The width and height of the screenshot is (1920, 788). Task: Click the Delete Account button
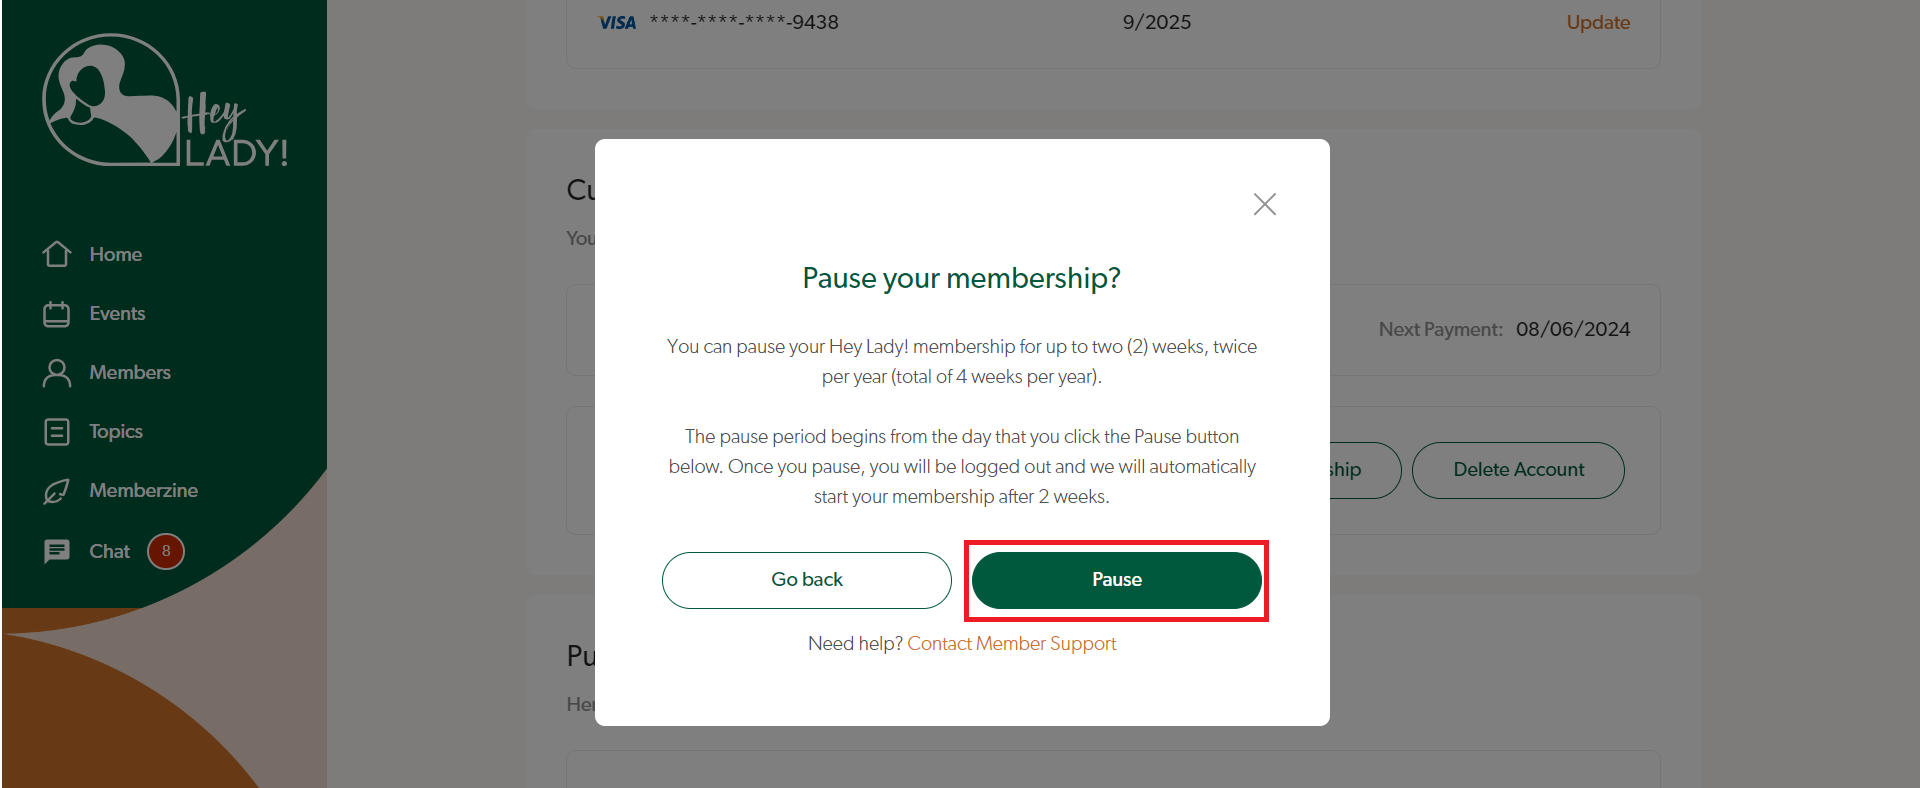(1518, 470)
